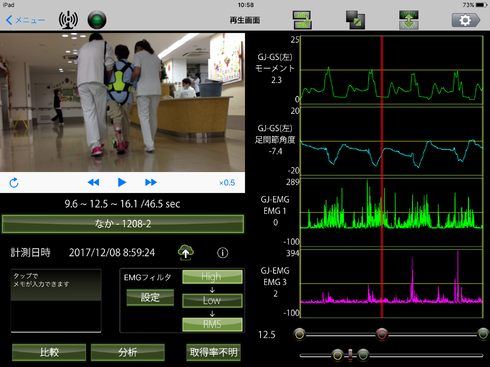
Task: Tap the iPad battery indicator
Action: (x=482, y=5)
